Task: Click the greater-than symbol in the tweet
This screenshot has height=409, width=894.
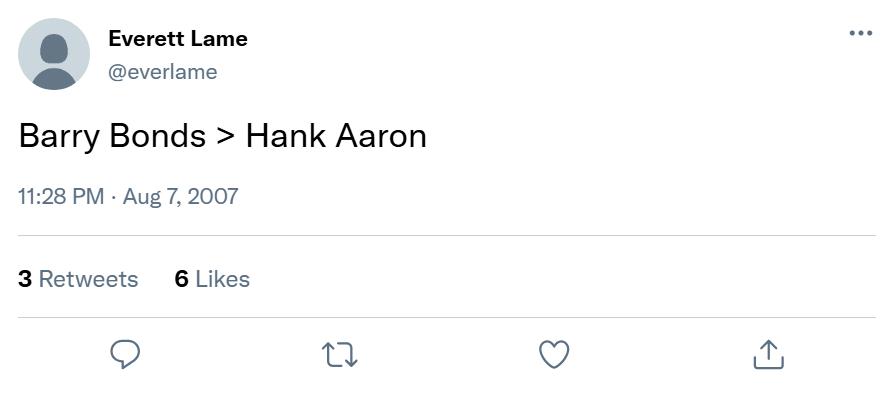Action: [225, 137]
